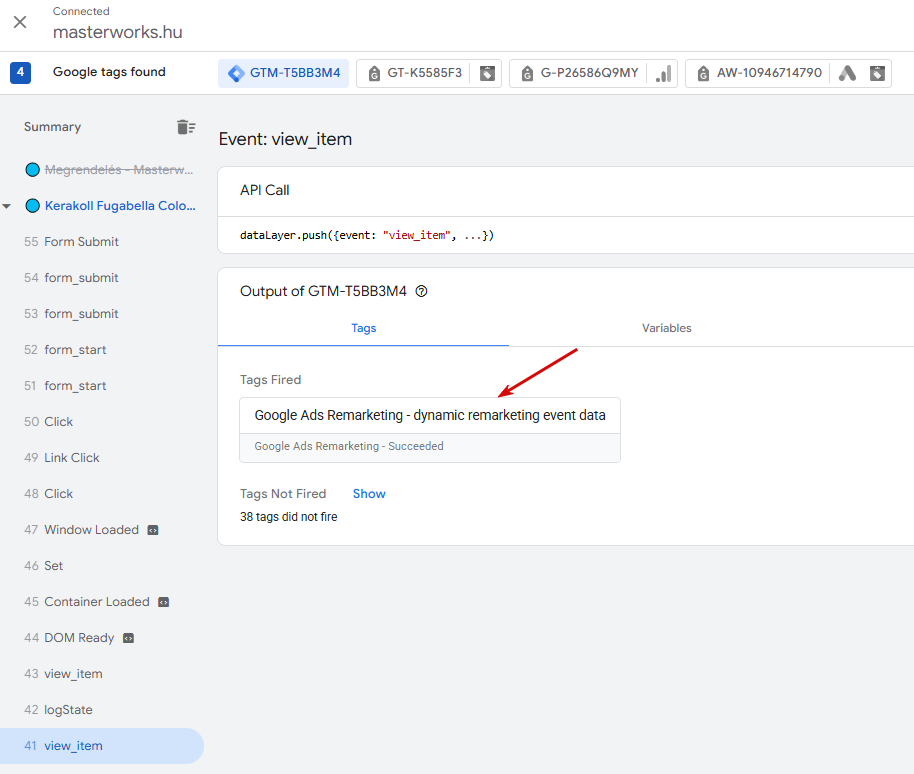Open the Summary view
The width and height of the screenshot is (914, 774).
pos(52,127)
